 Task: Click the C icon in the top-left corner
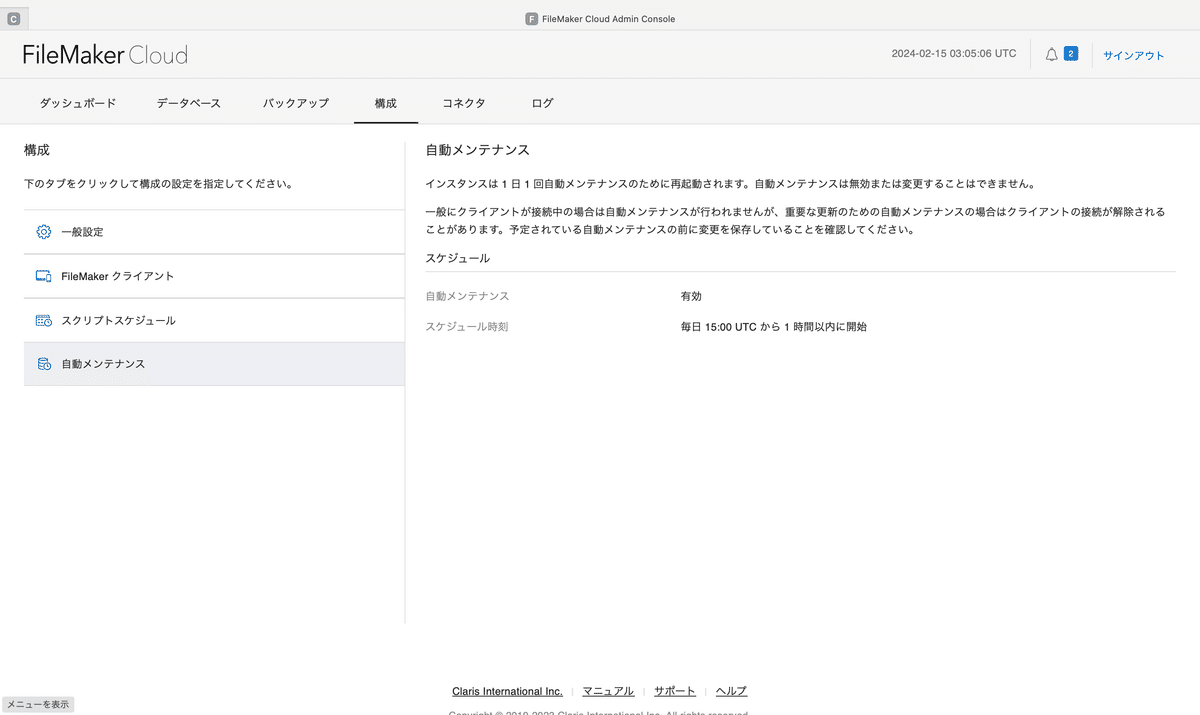tap(13, 17)
